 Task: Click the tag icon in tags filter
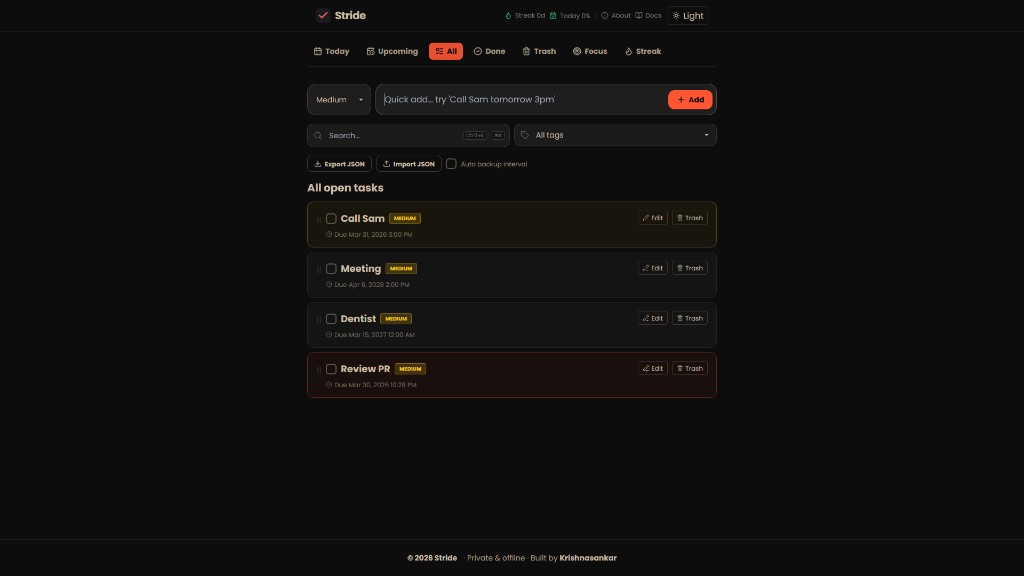[x=525, y=135]
